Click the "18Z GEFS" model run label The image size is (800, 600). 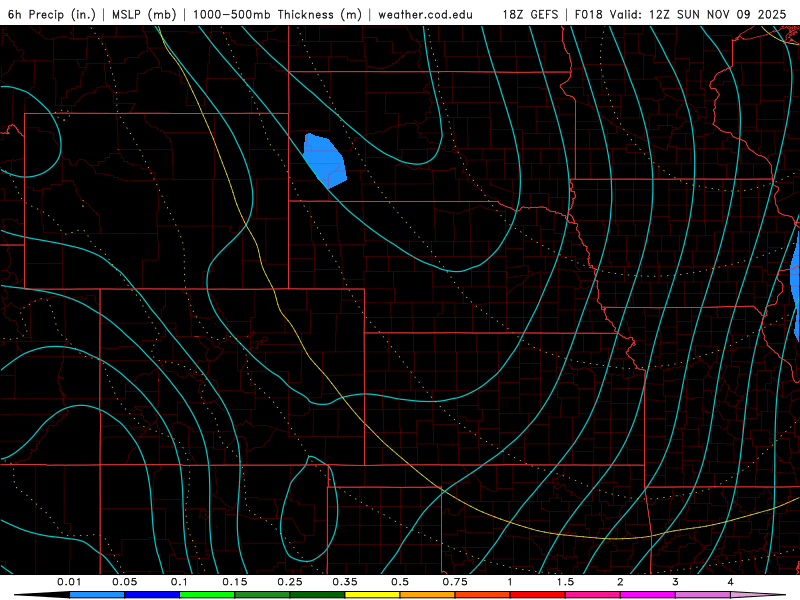click(x=530, y=14)
